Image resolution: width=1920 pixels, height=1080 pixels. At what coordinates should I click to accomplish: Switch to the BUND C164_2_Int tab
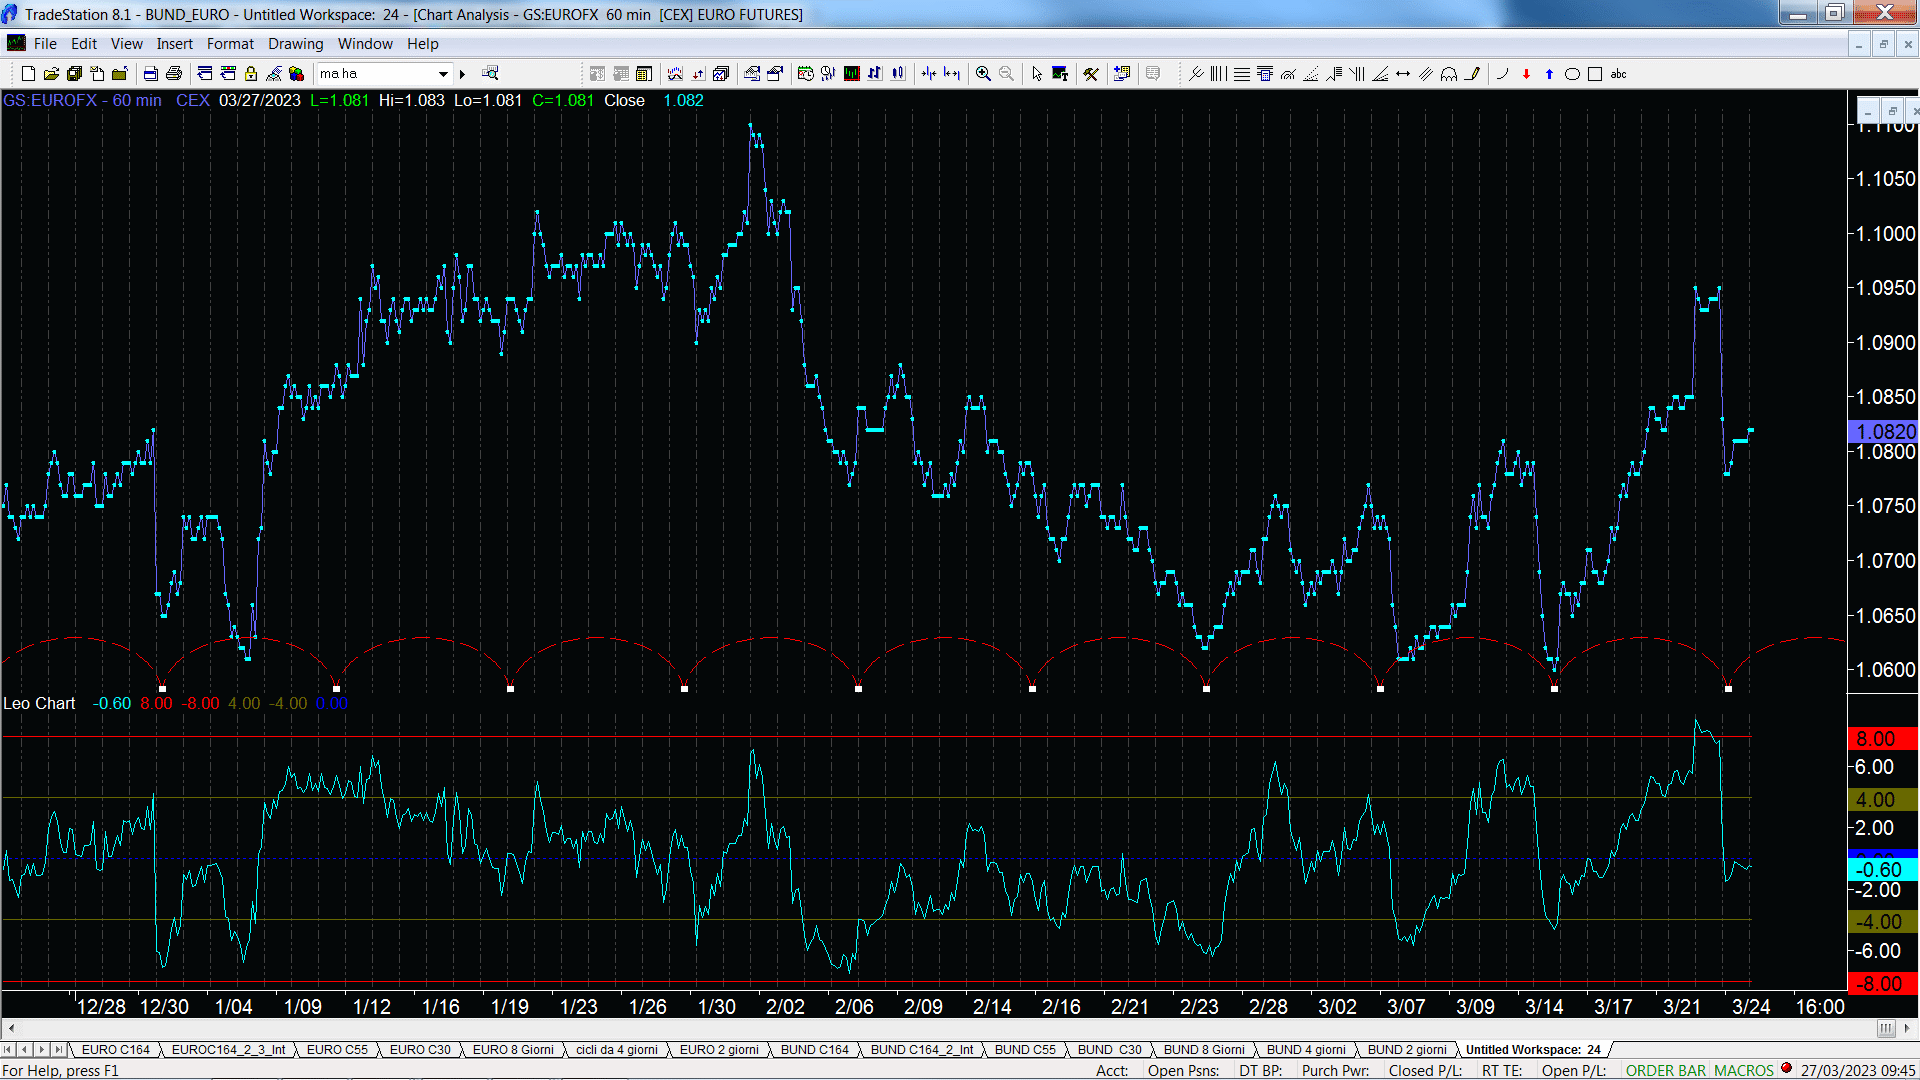(922, 1050)
